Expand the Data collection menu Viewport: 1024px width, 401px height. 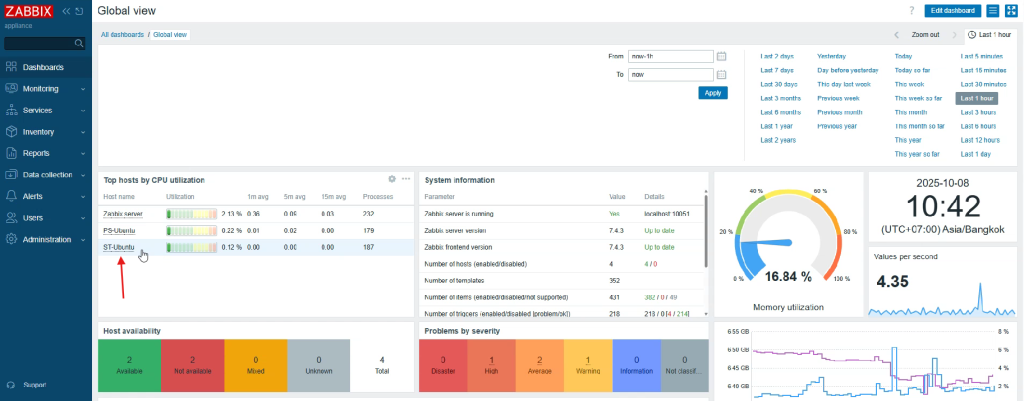tap(45, 174)
